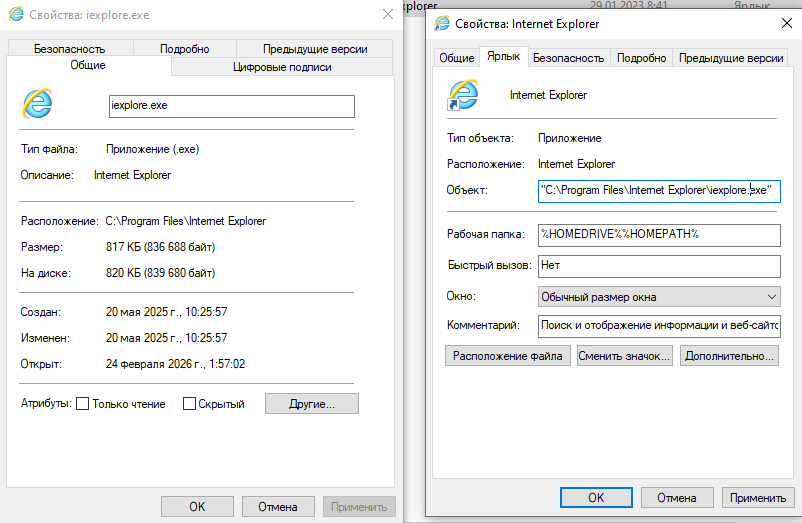Open the Безопасность tab in the shortcut dialog
Screen dimensions: 802x523
568,58
